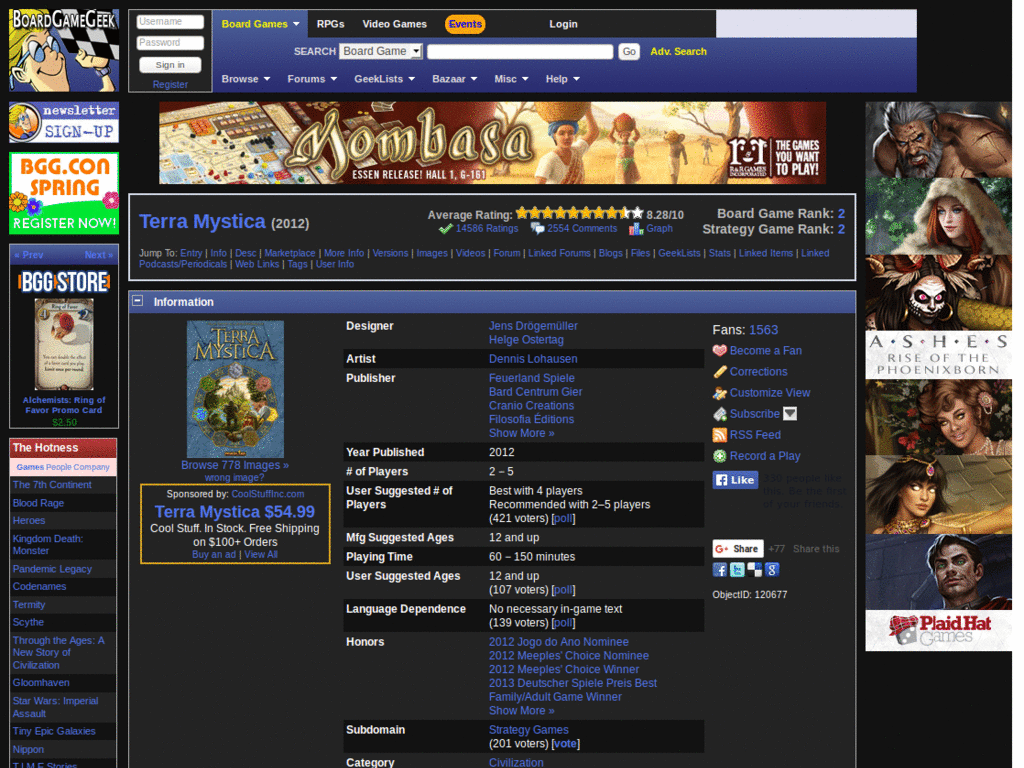This screenshot has width=1024, height=768.
Task: Show more publishers
Action: pyautogui.click(x=521, y=433)
